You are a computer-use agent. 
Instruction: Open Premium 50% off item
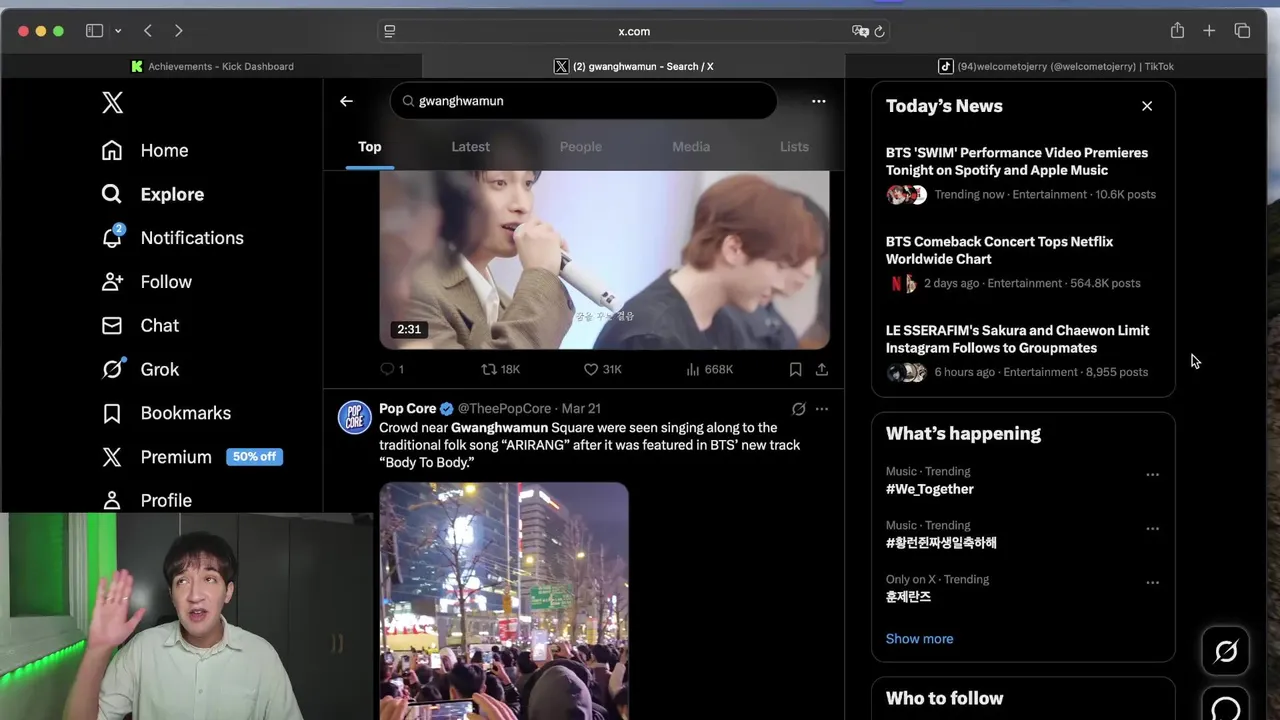tap(192, 457)
